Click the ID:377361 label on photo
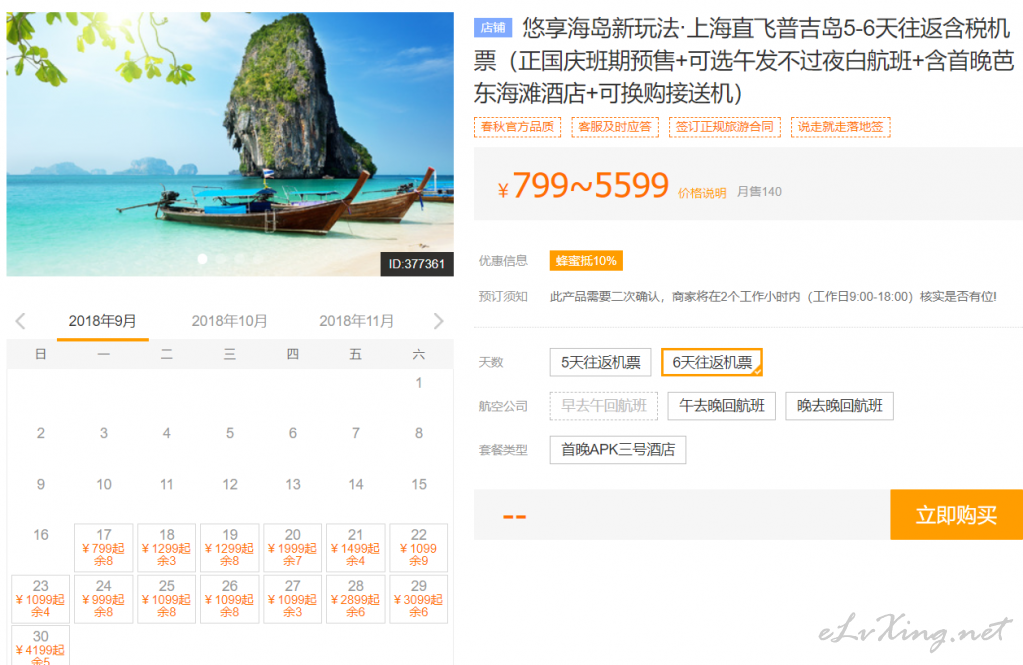Viewport: 1023px width, 665px height. 417,264
